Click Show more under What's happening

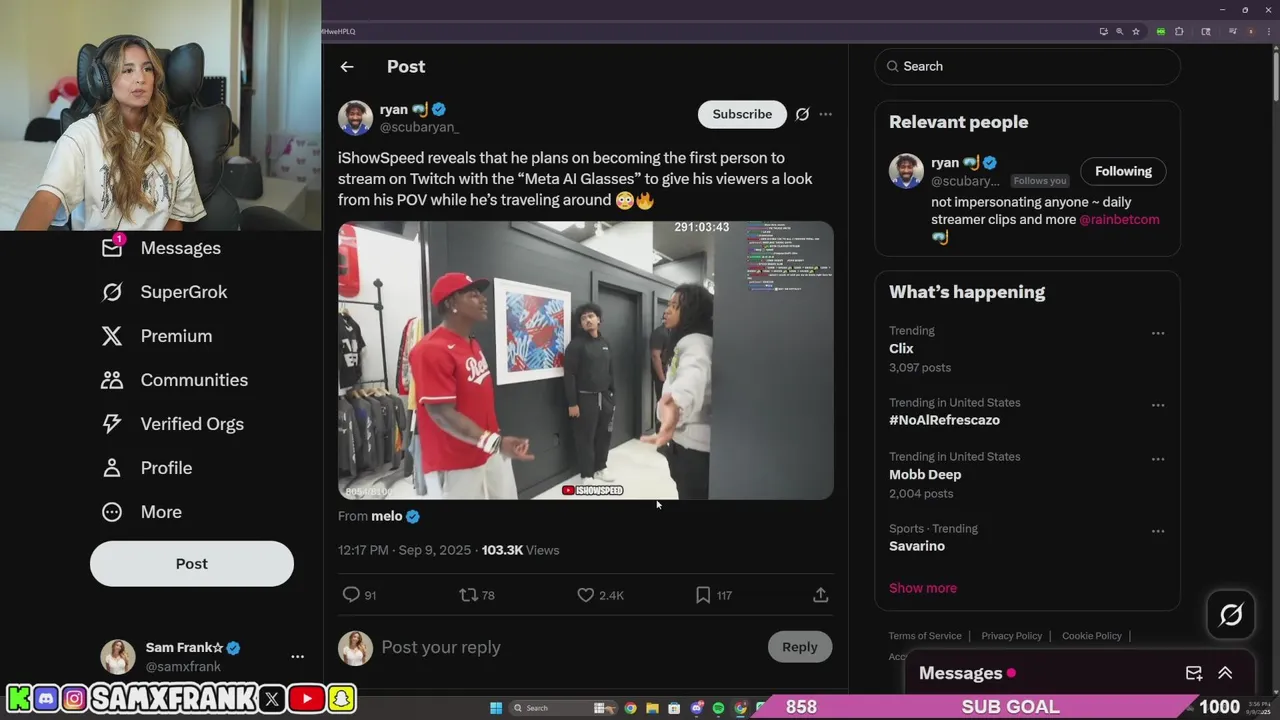pyautogui.click(x=923, y=588)
